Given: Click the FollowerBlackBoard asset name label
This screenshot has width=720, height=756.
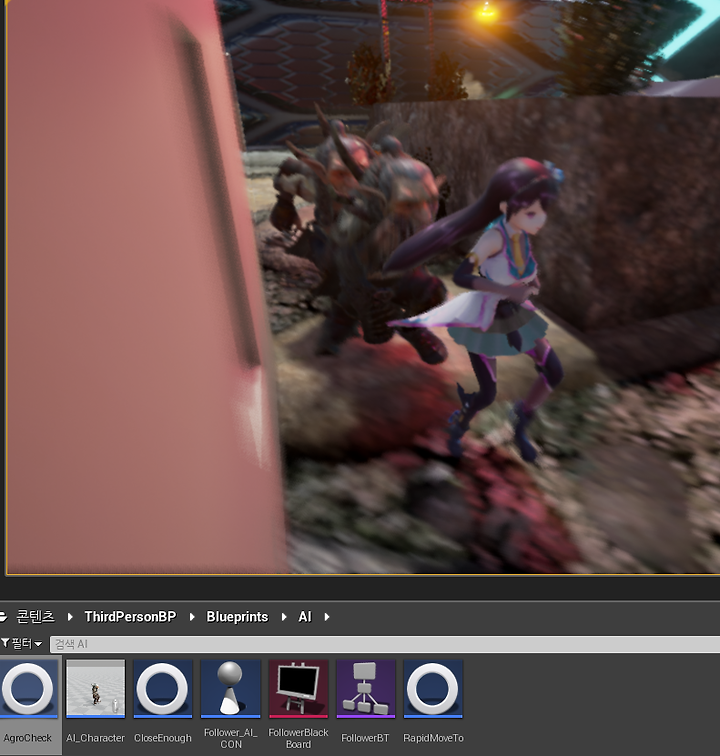Looking at the screenshot, I should pos(299,738).
